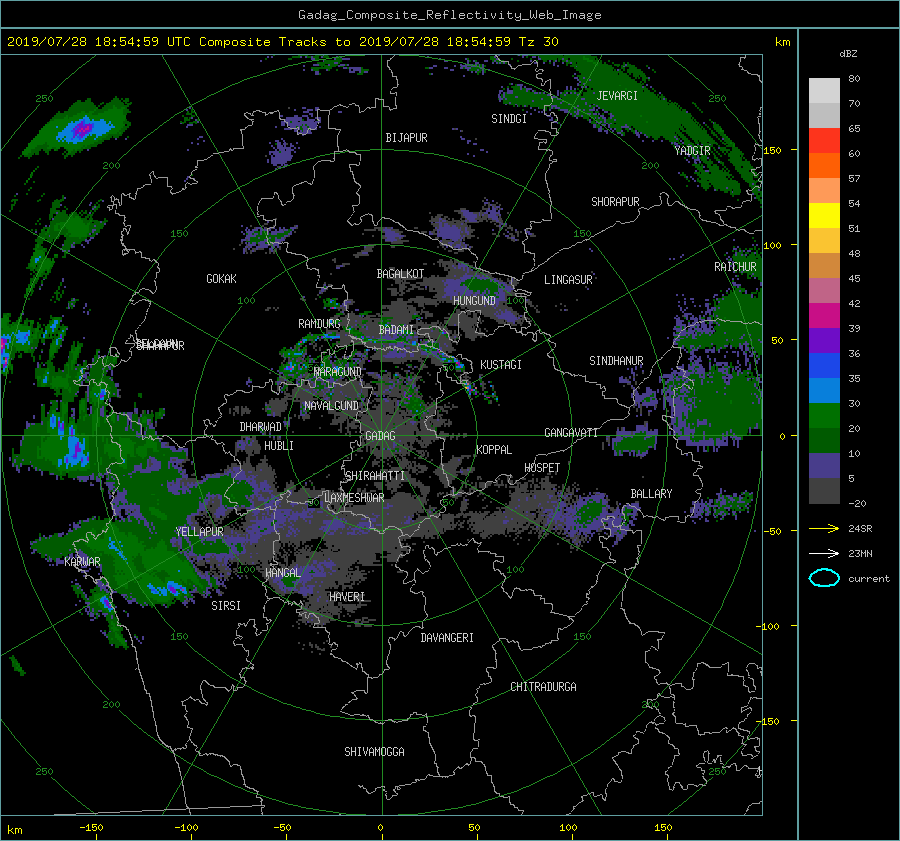
Task: Select the red 60-65 dBZ swatch
Action: 824,141
